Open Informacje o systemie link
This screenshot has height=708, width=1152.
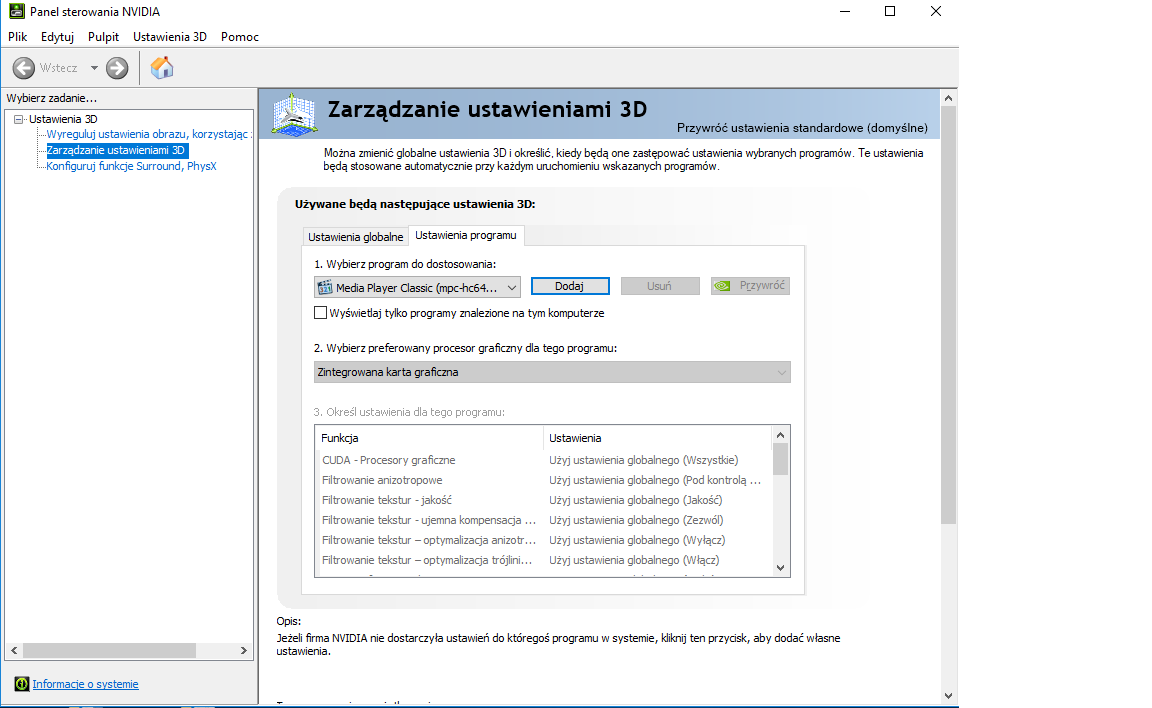click(x=85, y=684)
